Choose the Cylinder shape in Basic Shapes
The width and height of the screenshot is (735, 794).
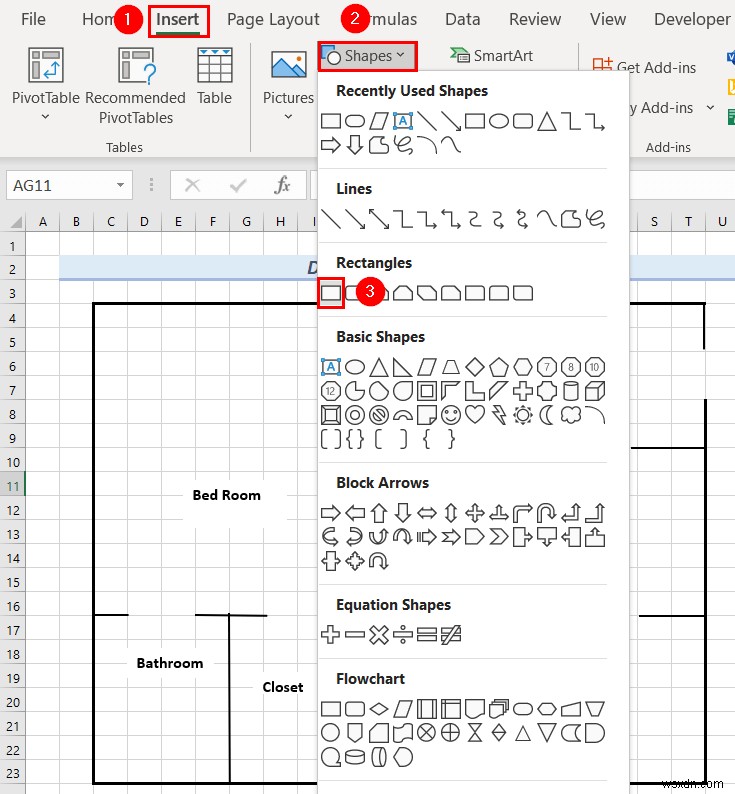[x=571, y=391]
